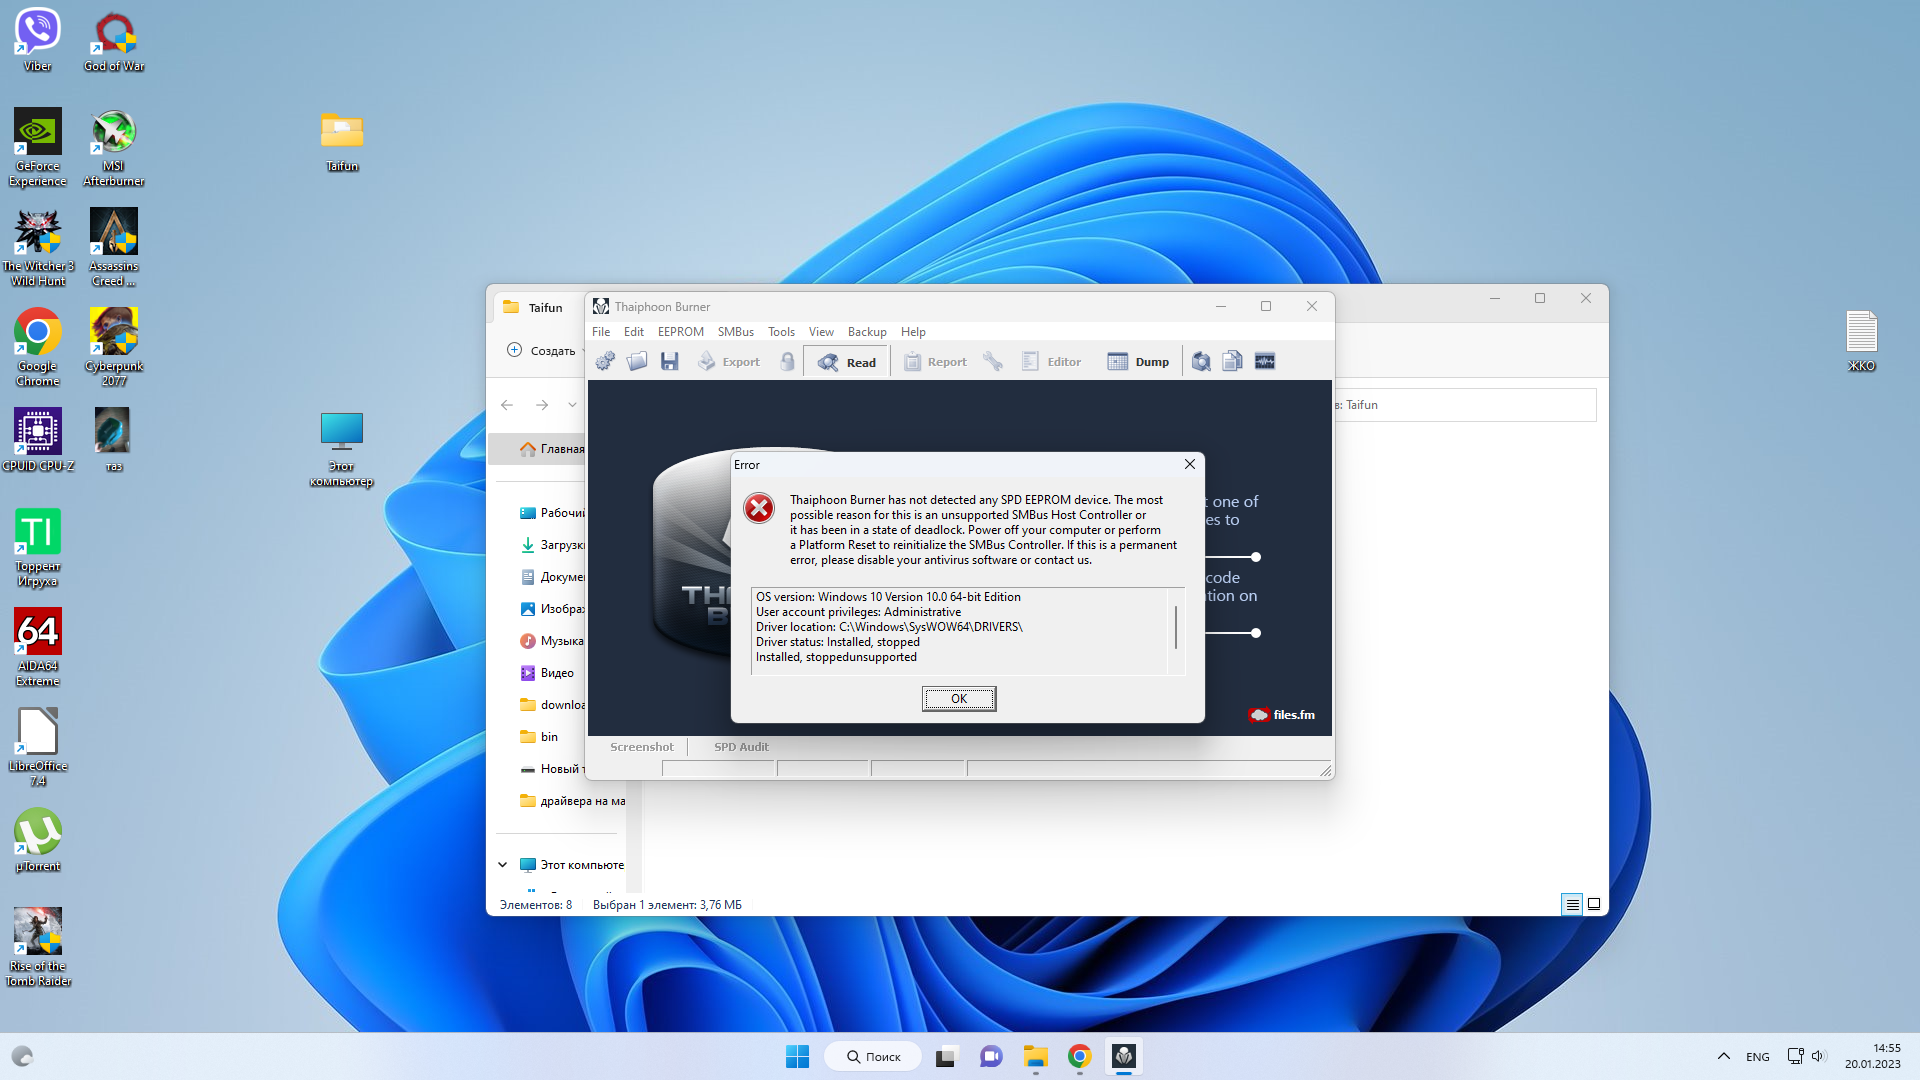The image size is (1920, 1080).
Task: Click the Read SPD toolbar button
Action: [x=847, y=362]
